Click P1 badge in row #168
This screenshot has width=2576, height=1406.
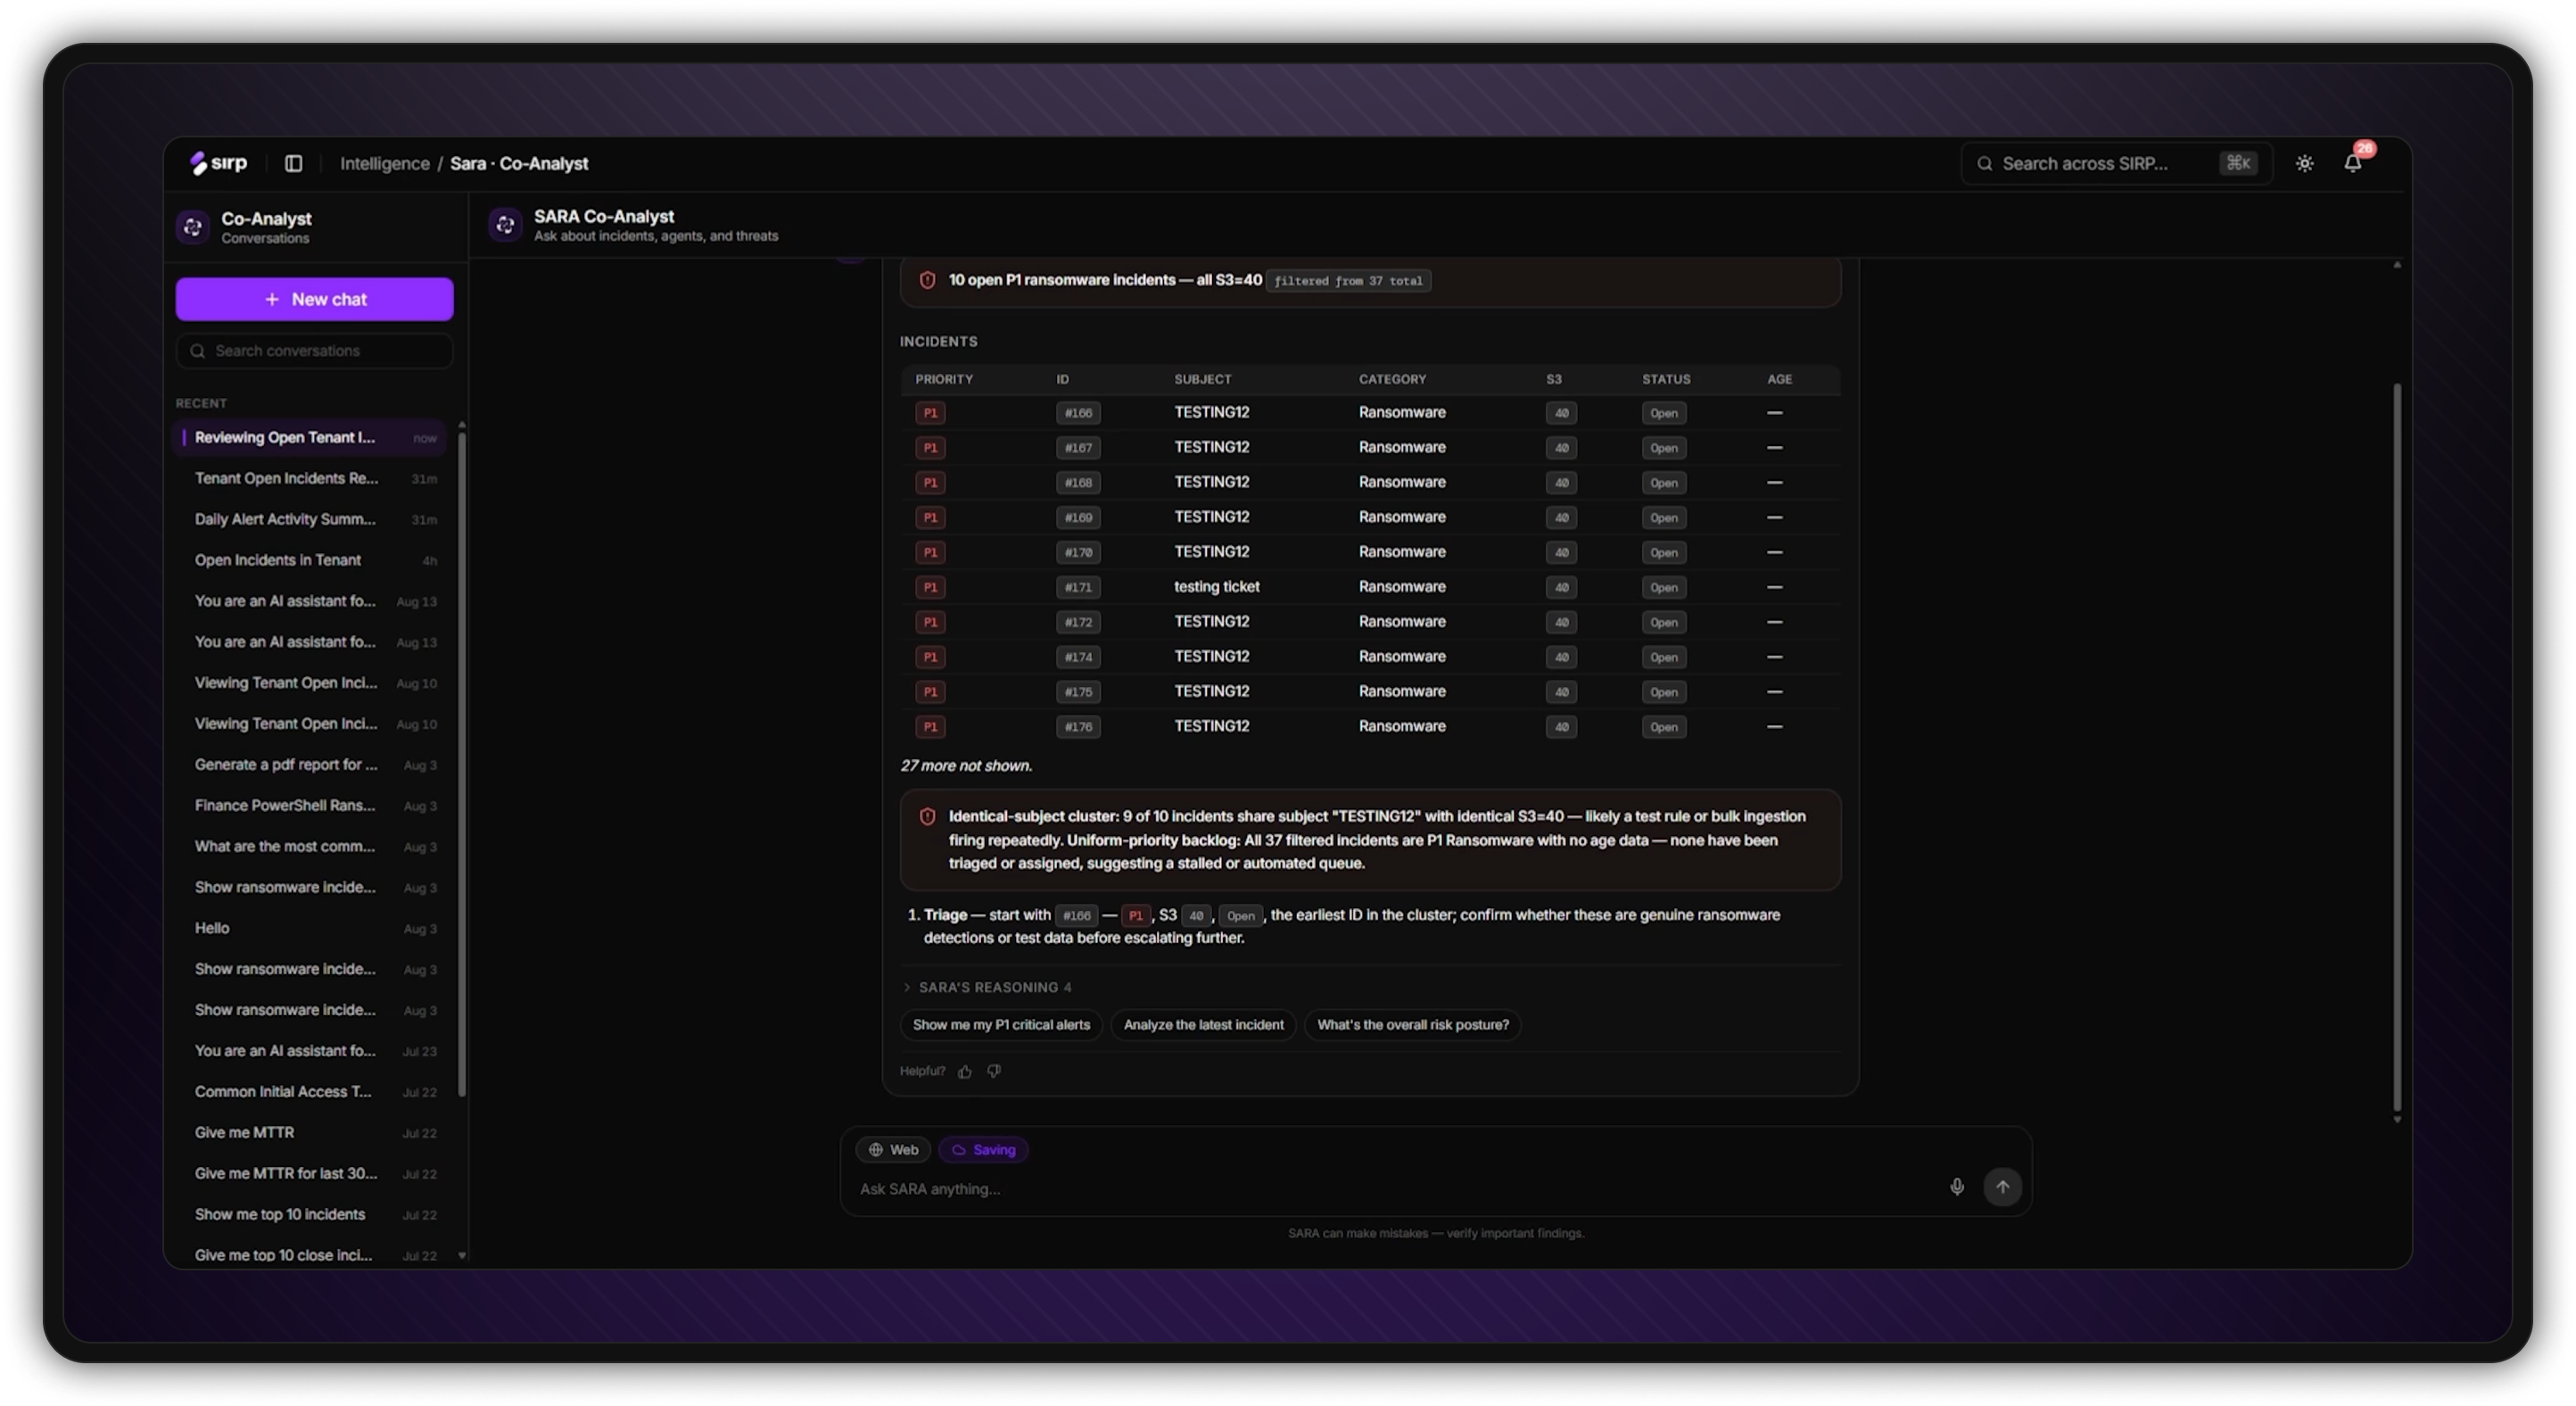[930, 483]
